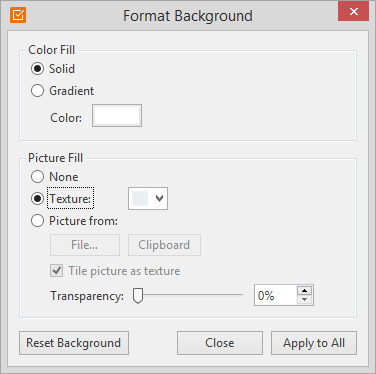This screenshot has height=374, width=376.
Task: Click the Clipboard button
Action: 164,245
